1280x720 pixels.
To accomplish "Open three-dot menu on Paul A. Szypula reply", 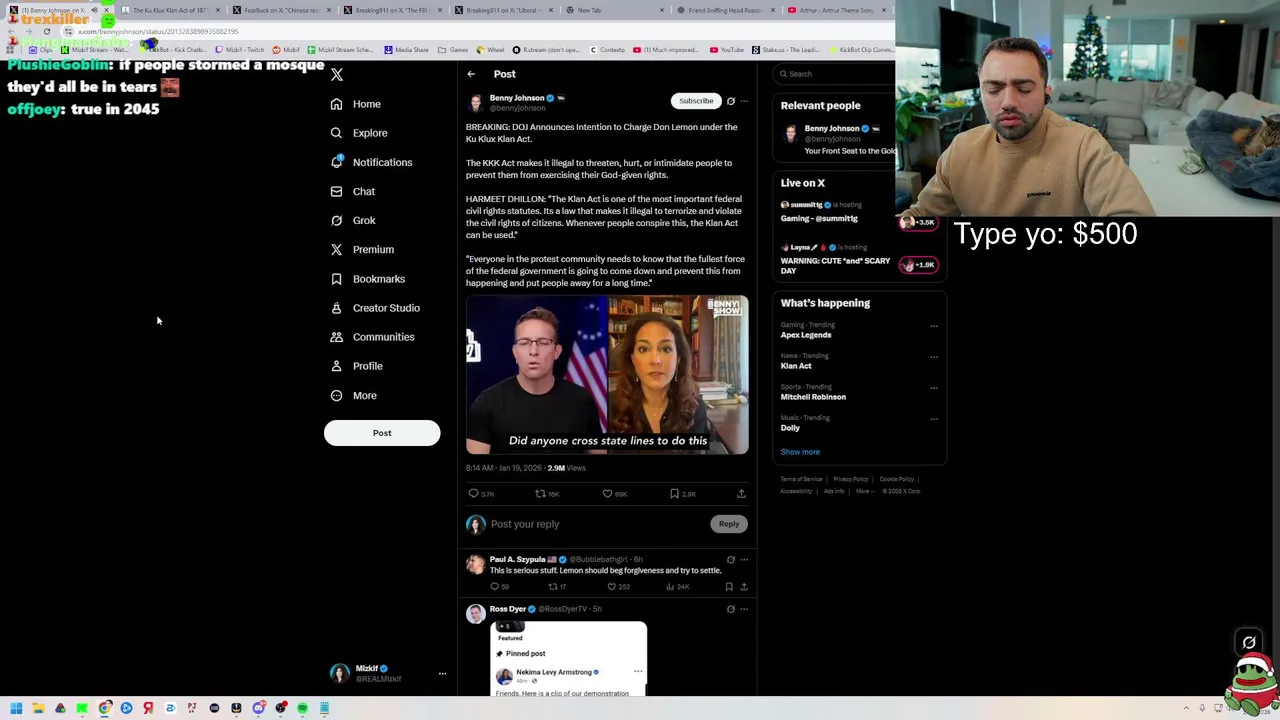I will pos(744,560).
